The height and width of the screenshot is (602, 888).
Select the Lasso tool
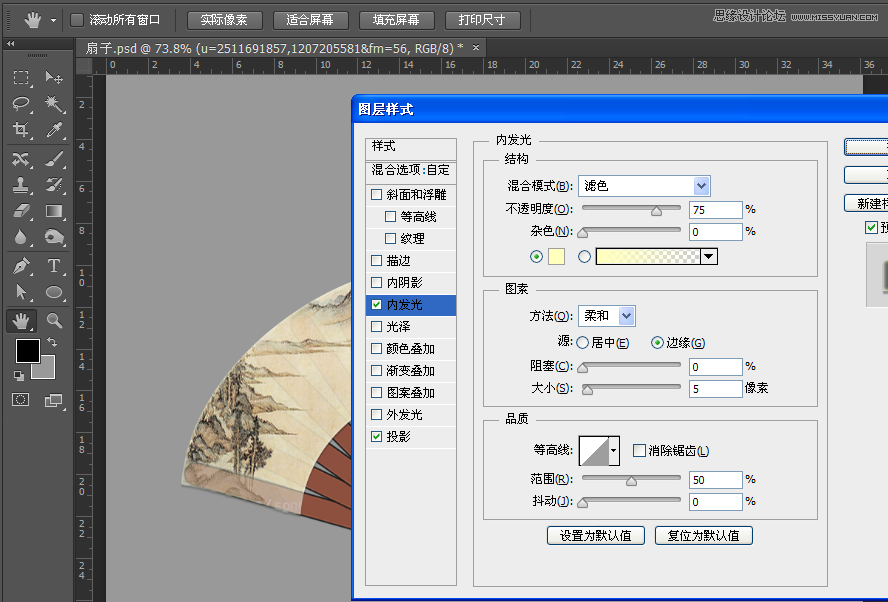(22, 103)
